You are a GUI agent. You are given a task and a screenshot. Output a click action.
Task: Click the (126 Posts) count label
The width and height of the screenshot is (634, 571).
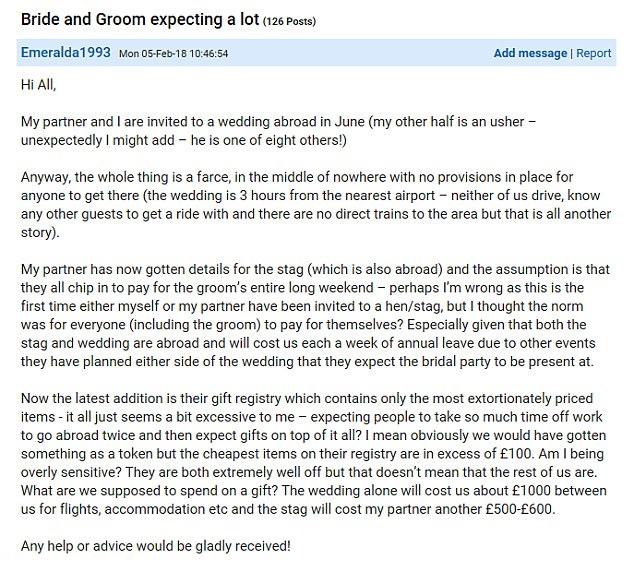coord(289,21)
